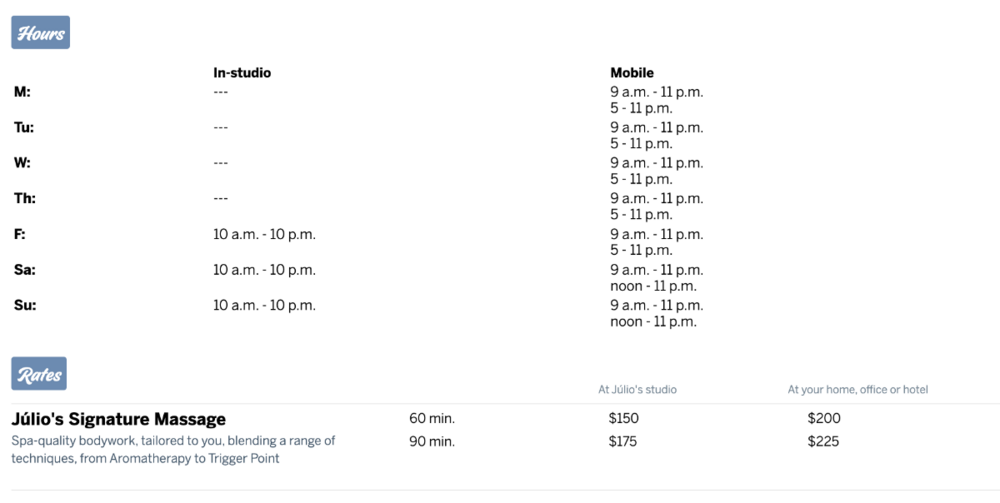1000x503 pixels.
Task: Click the 'W:' day label
Action: (x=23, y=163)
